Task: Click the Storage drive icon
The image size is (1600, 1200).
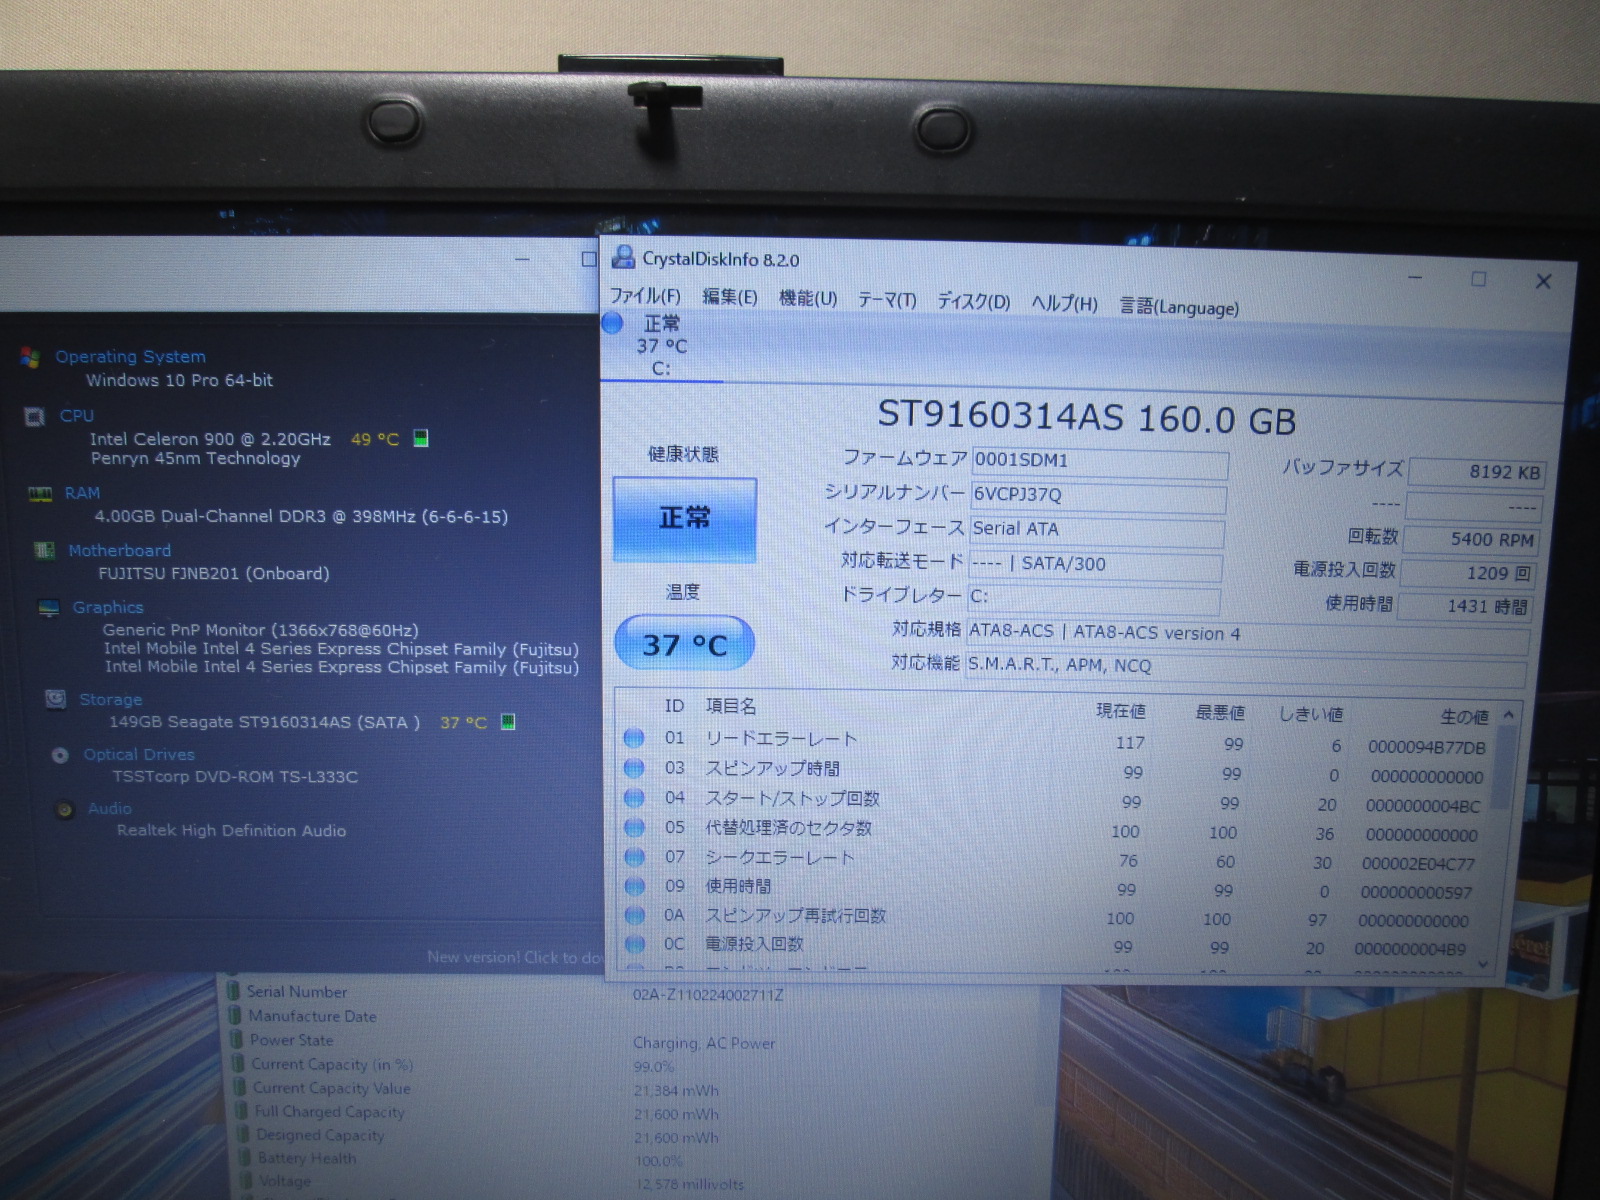Action: point(56,699)
